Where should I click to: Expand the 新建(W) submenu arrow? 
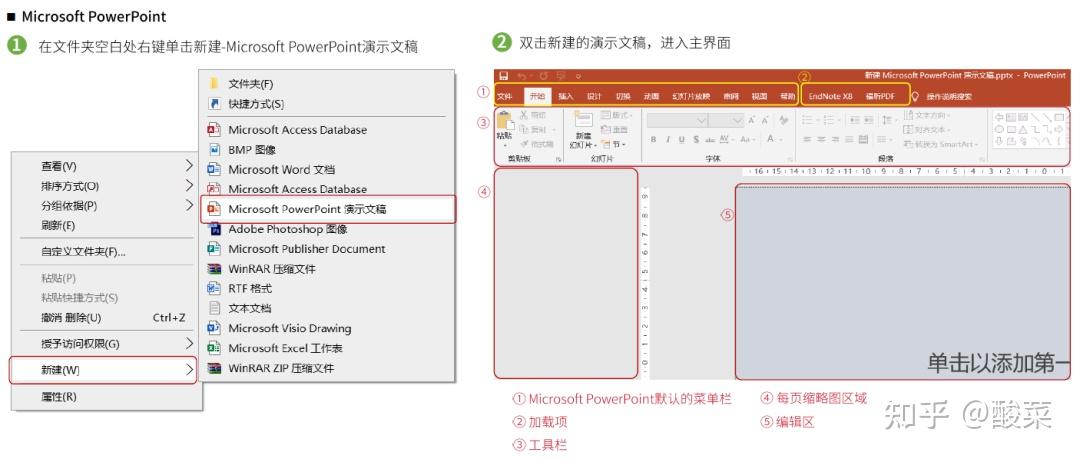pos(189,370)
